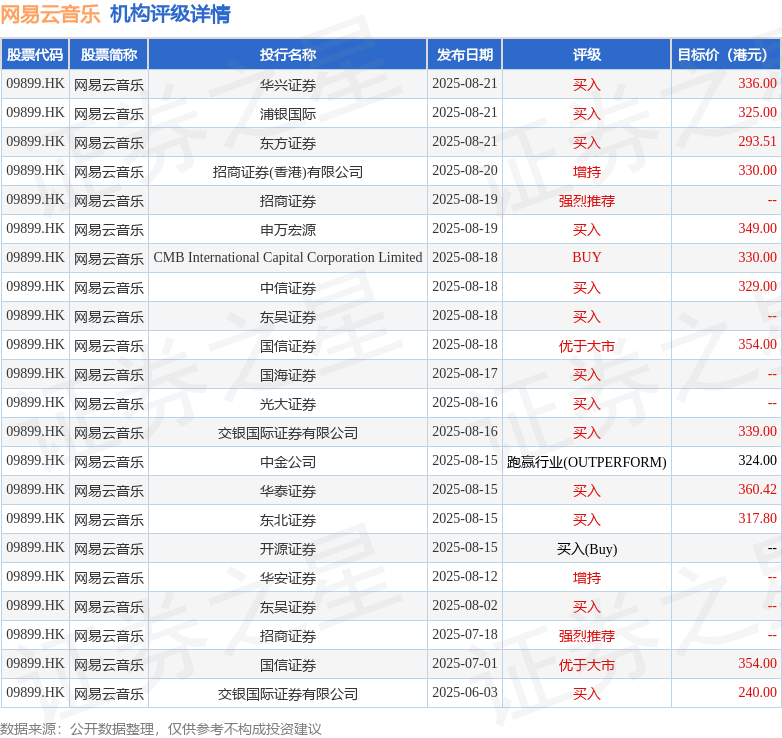Screen dimensions: 782x738
Task: Click the 投行名称 column header
Action: (x=288, y=54)
